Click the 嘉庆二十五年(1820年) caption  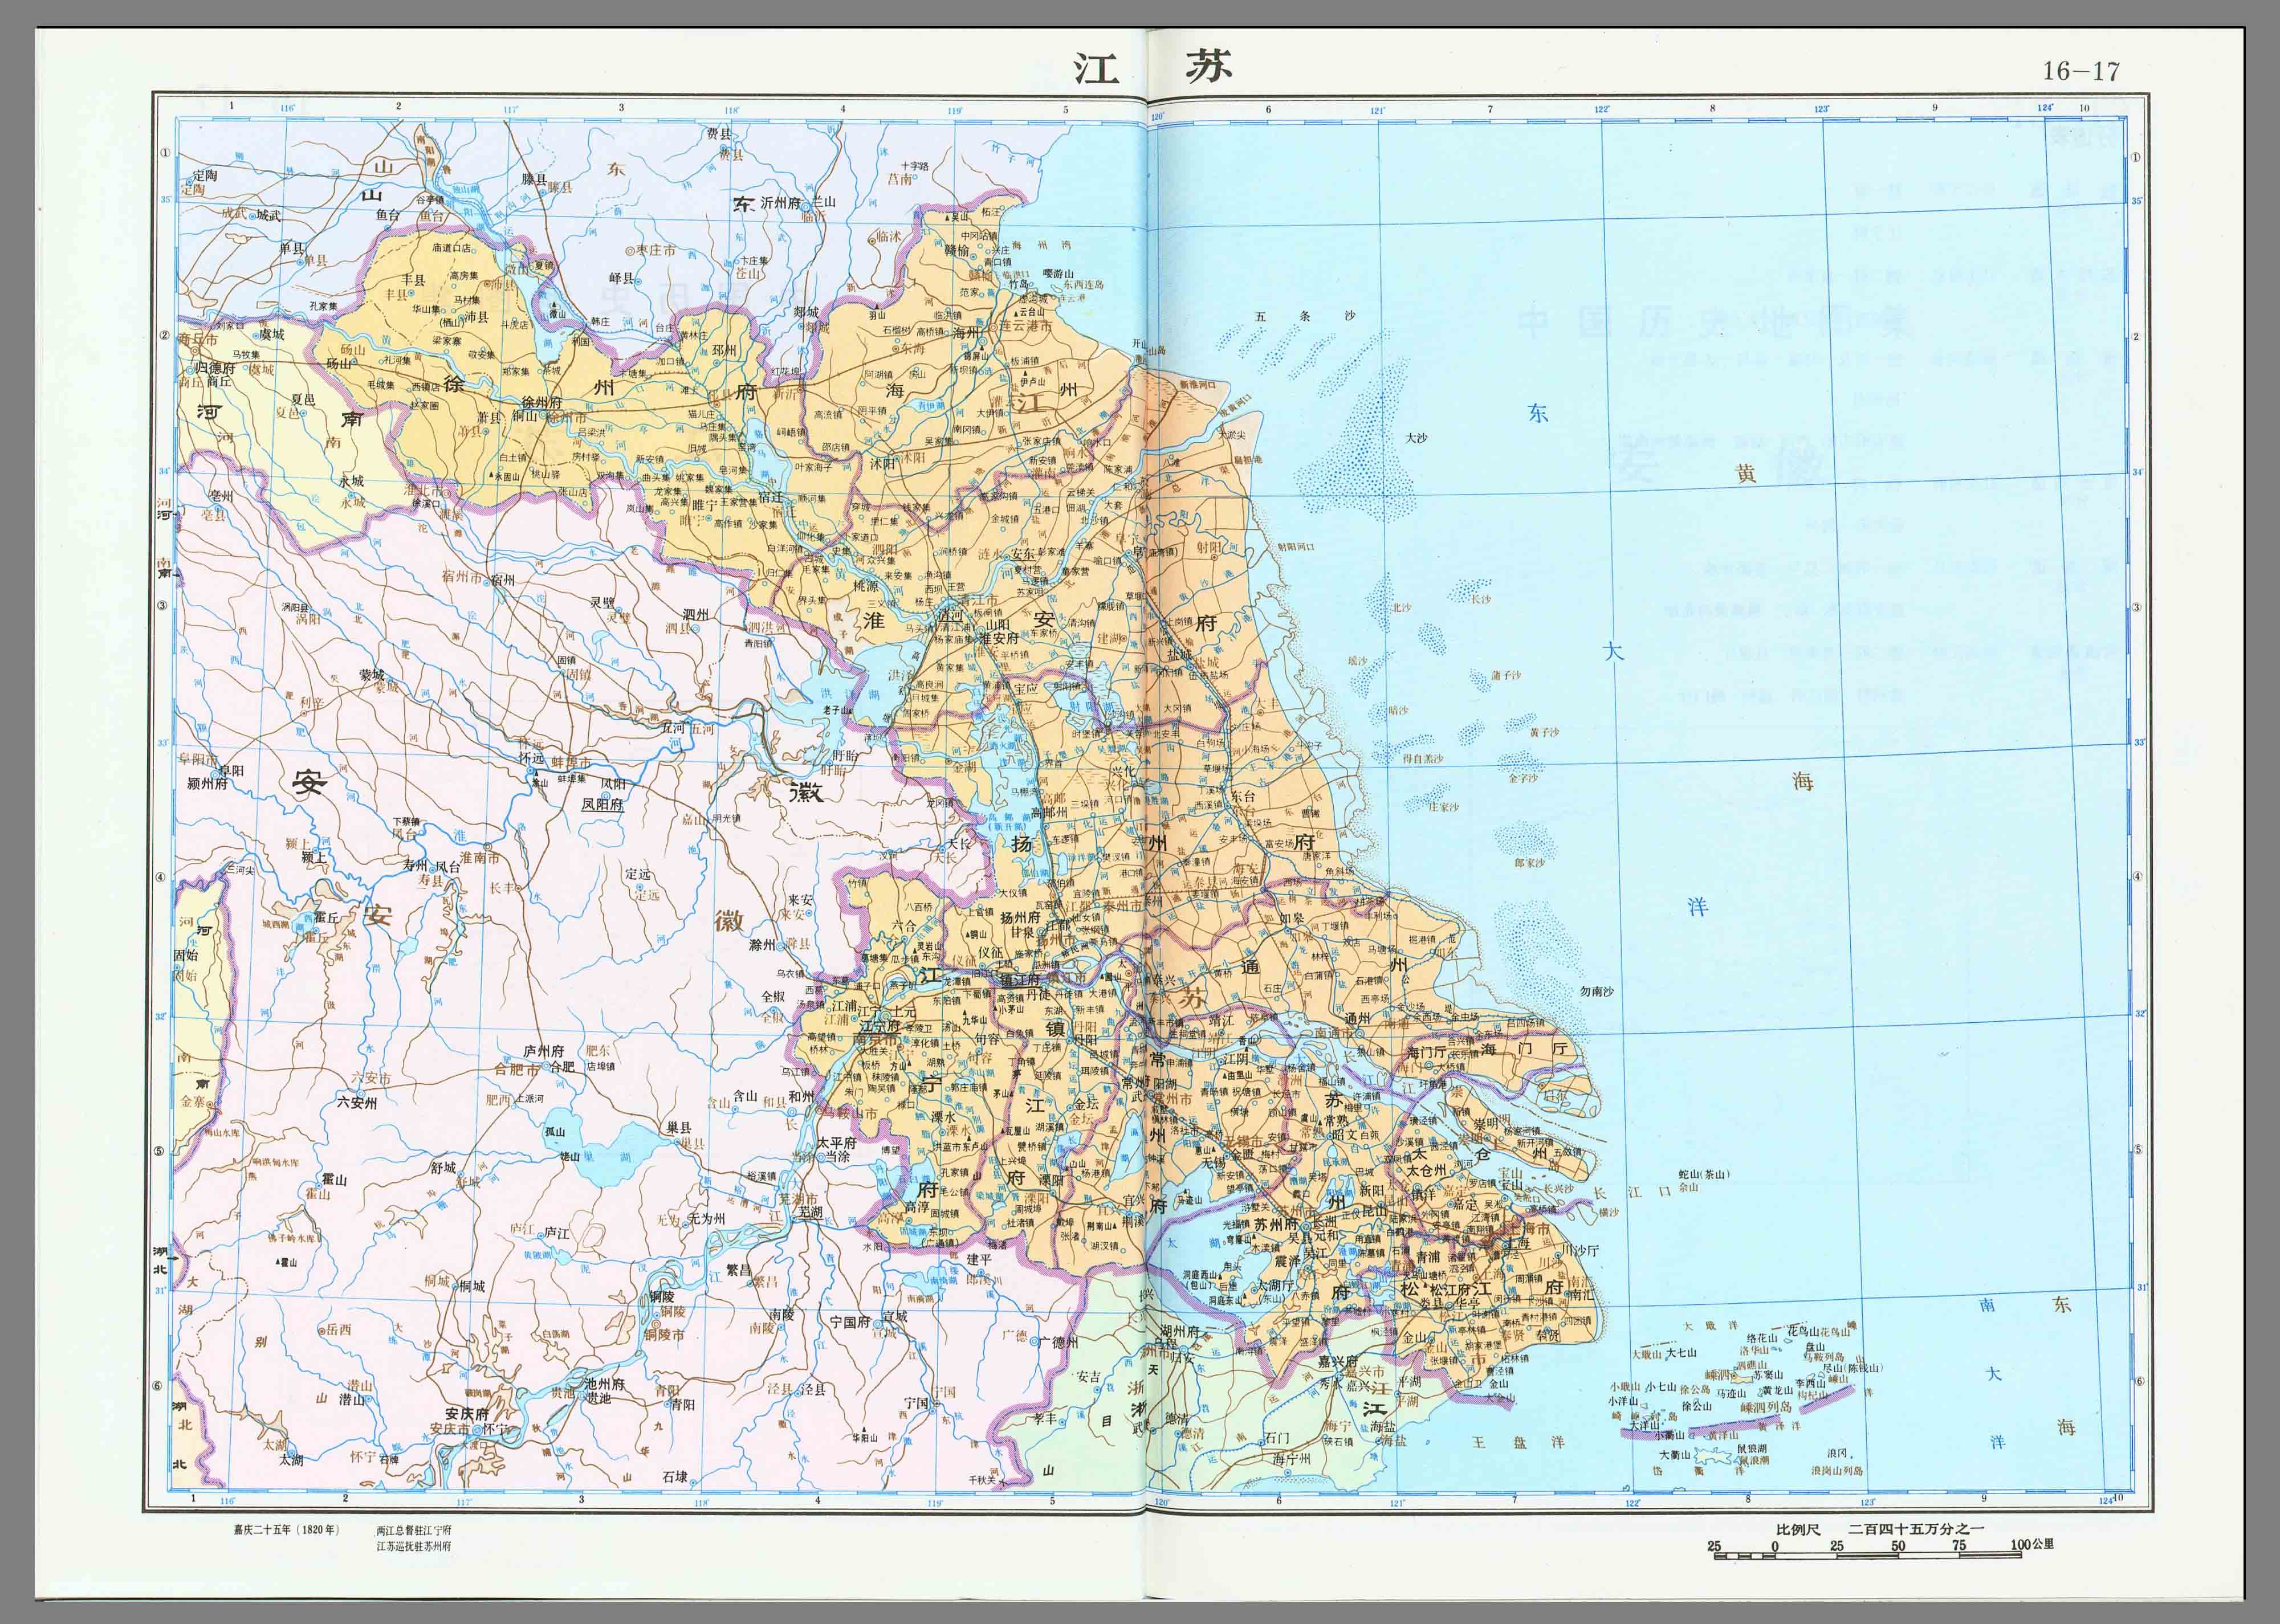point(286,1530)
